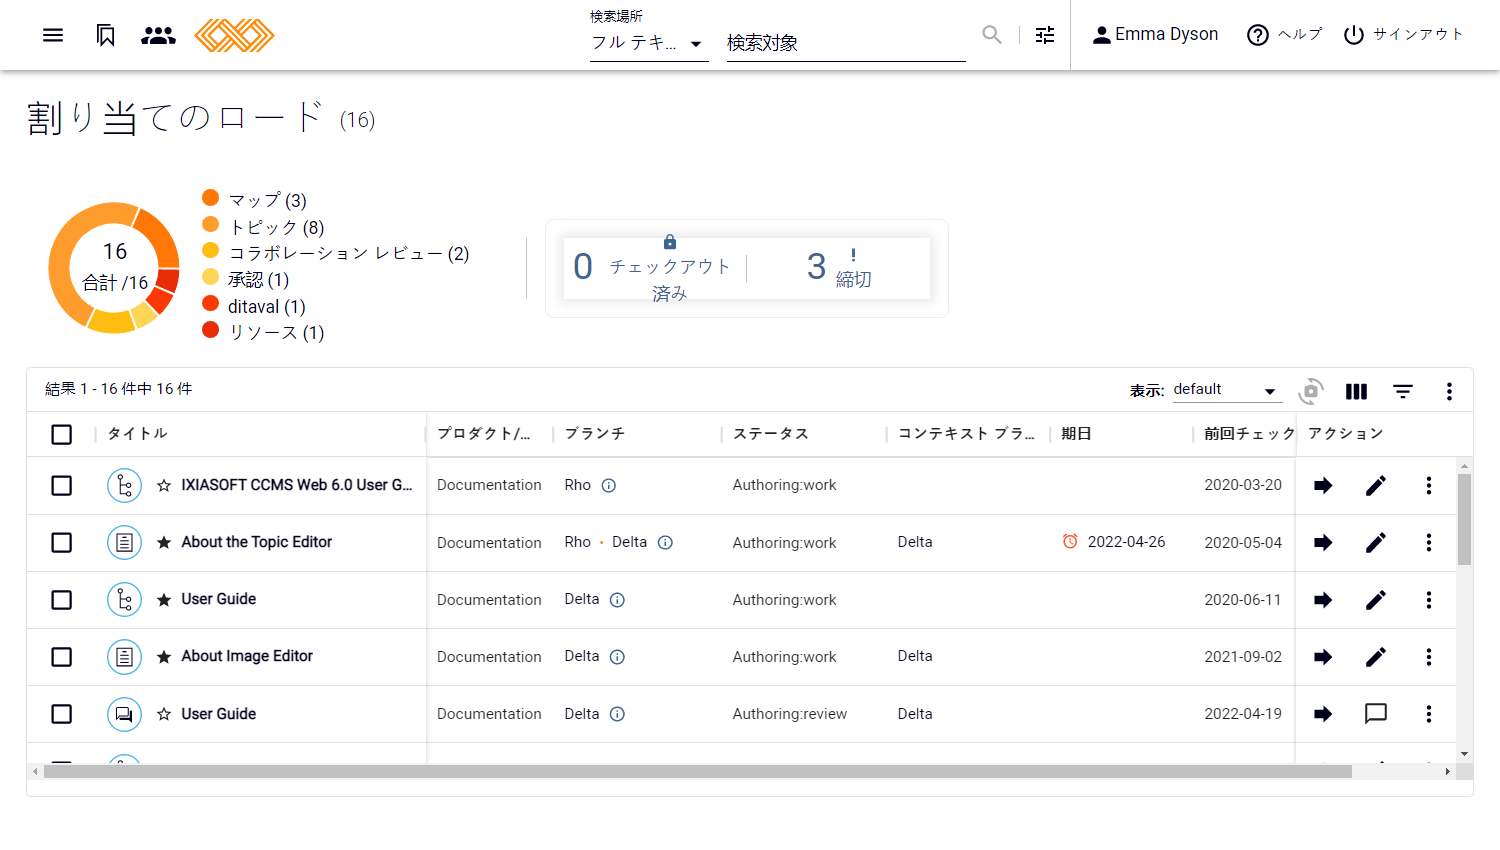Screen dimensions: 1500x850
Task: Click overdue alarm icon next to 2022-04-26
Action: tap(1070, 541)
